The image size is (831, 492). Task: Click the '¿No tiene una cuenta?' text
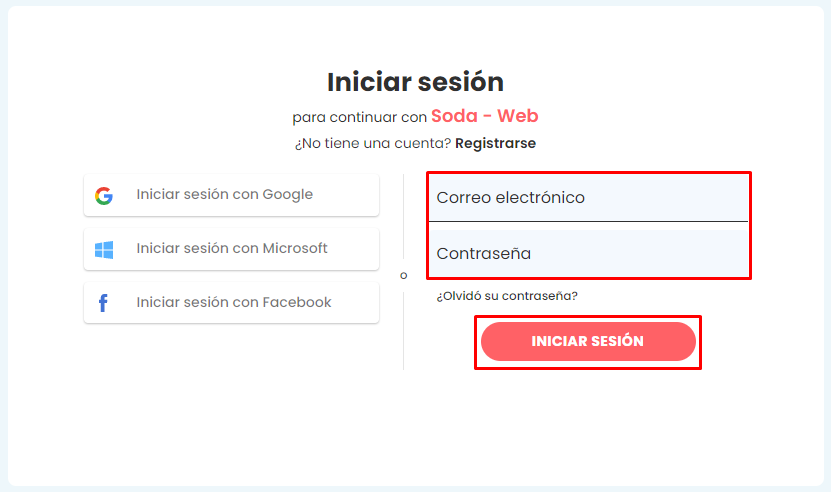click(373, 143)
